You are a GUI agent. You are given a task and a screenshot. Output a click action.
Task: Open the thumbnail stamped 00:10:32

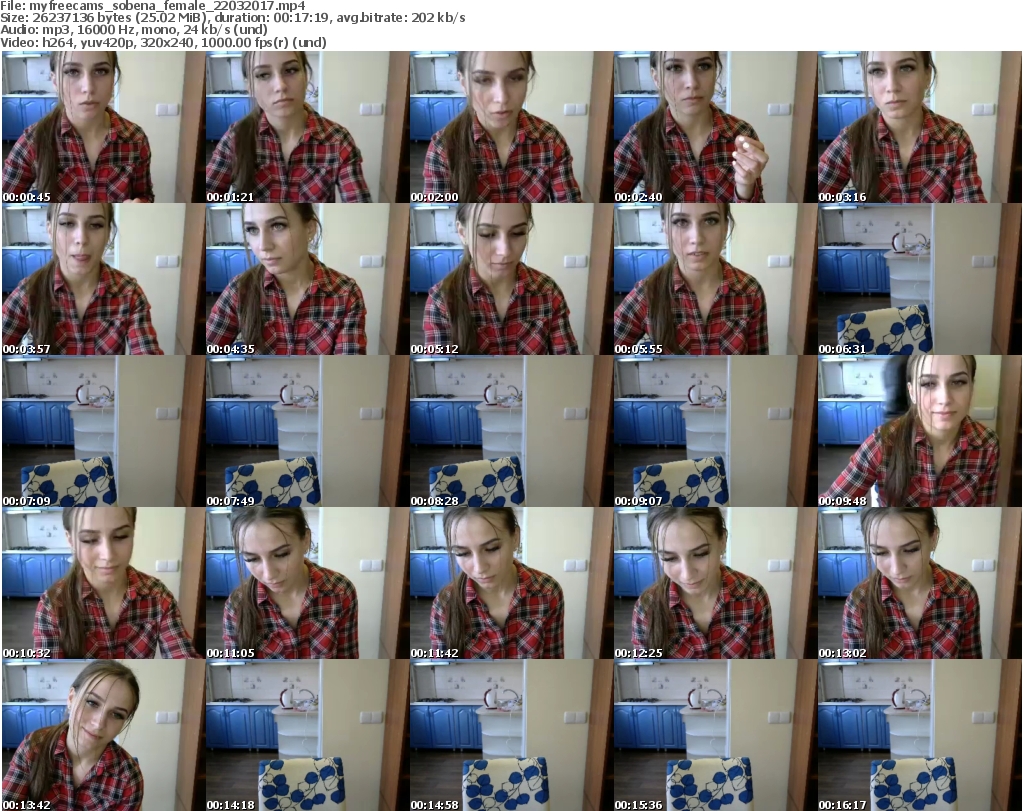click(x=104, y=583)
